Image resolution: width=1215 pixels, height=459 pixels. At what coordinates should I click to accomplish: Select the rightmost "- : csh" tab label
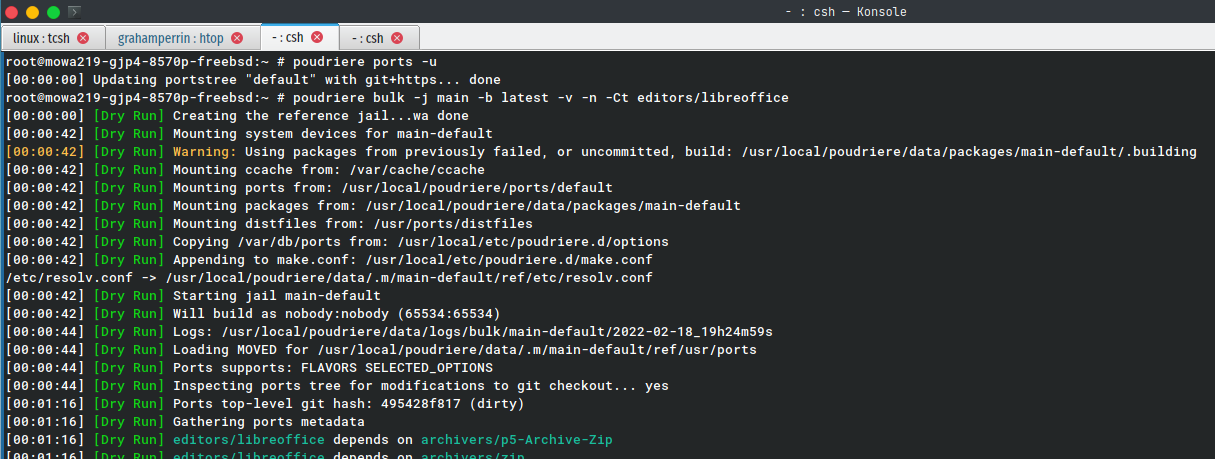pos(367,38)
